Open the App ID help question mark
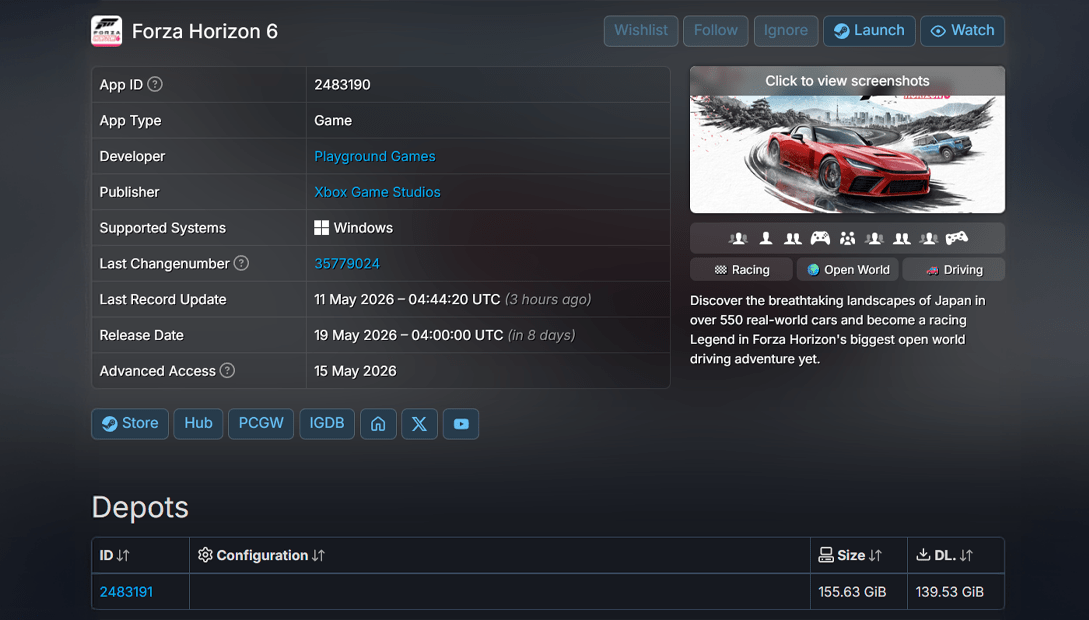This screenshot has height=620, width=1089. tap(155, 84)
